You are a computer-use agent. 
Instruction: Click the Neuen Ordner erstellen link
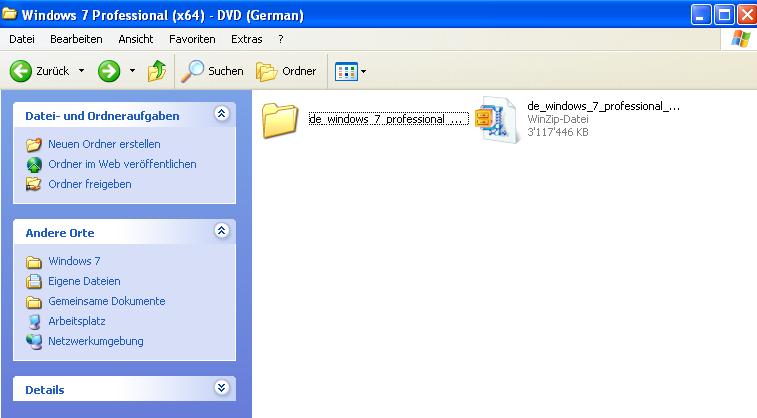tap(104, 144)
